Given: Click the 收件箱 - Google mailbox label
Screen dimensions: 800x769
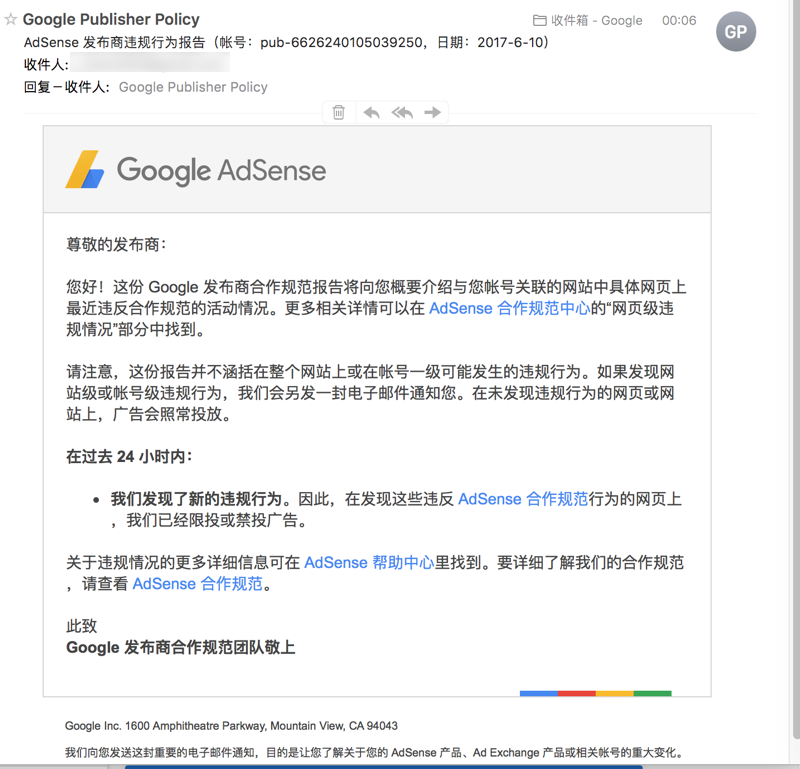Looking at the screenshot, I should coord(596,20).
